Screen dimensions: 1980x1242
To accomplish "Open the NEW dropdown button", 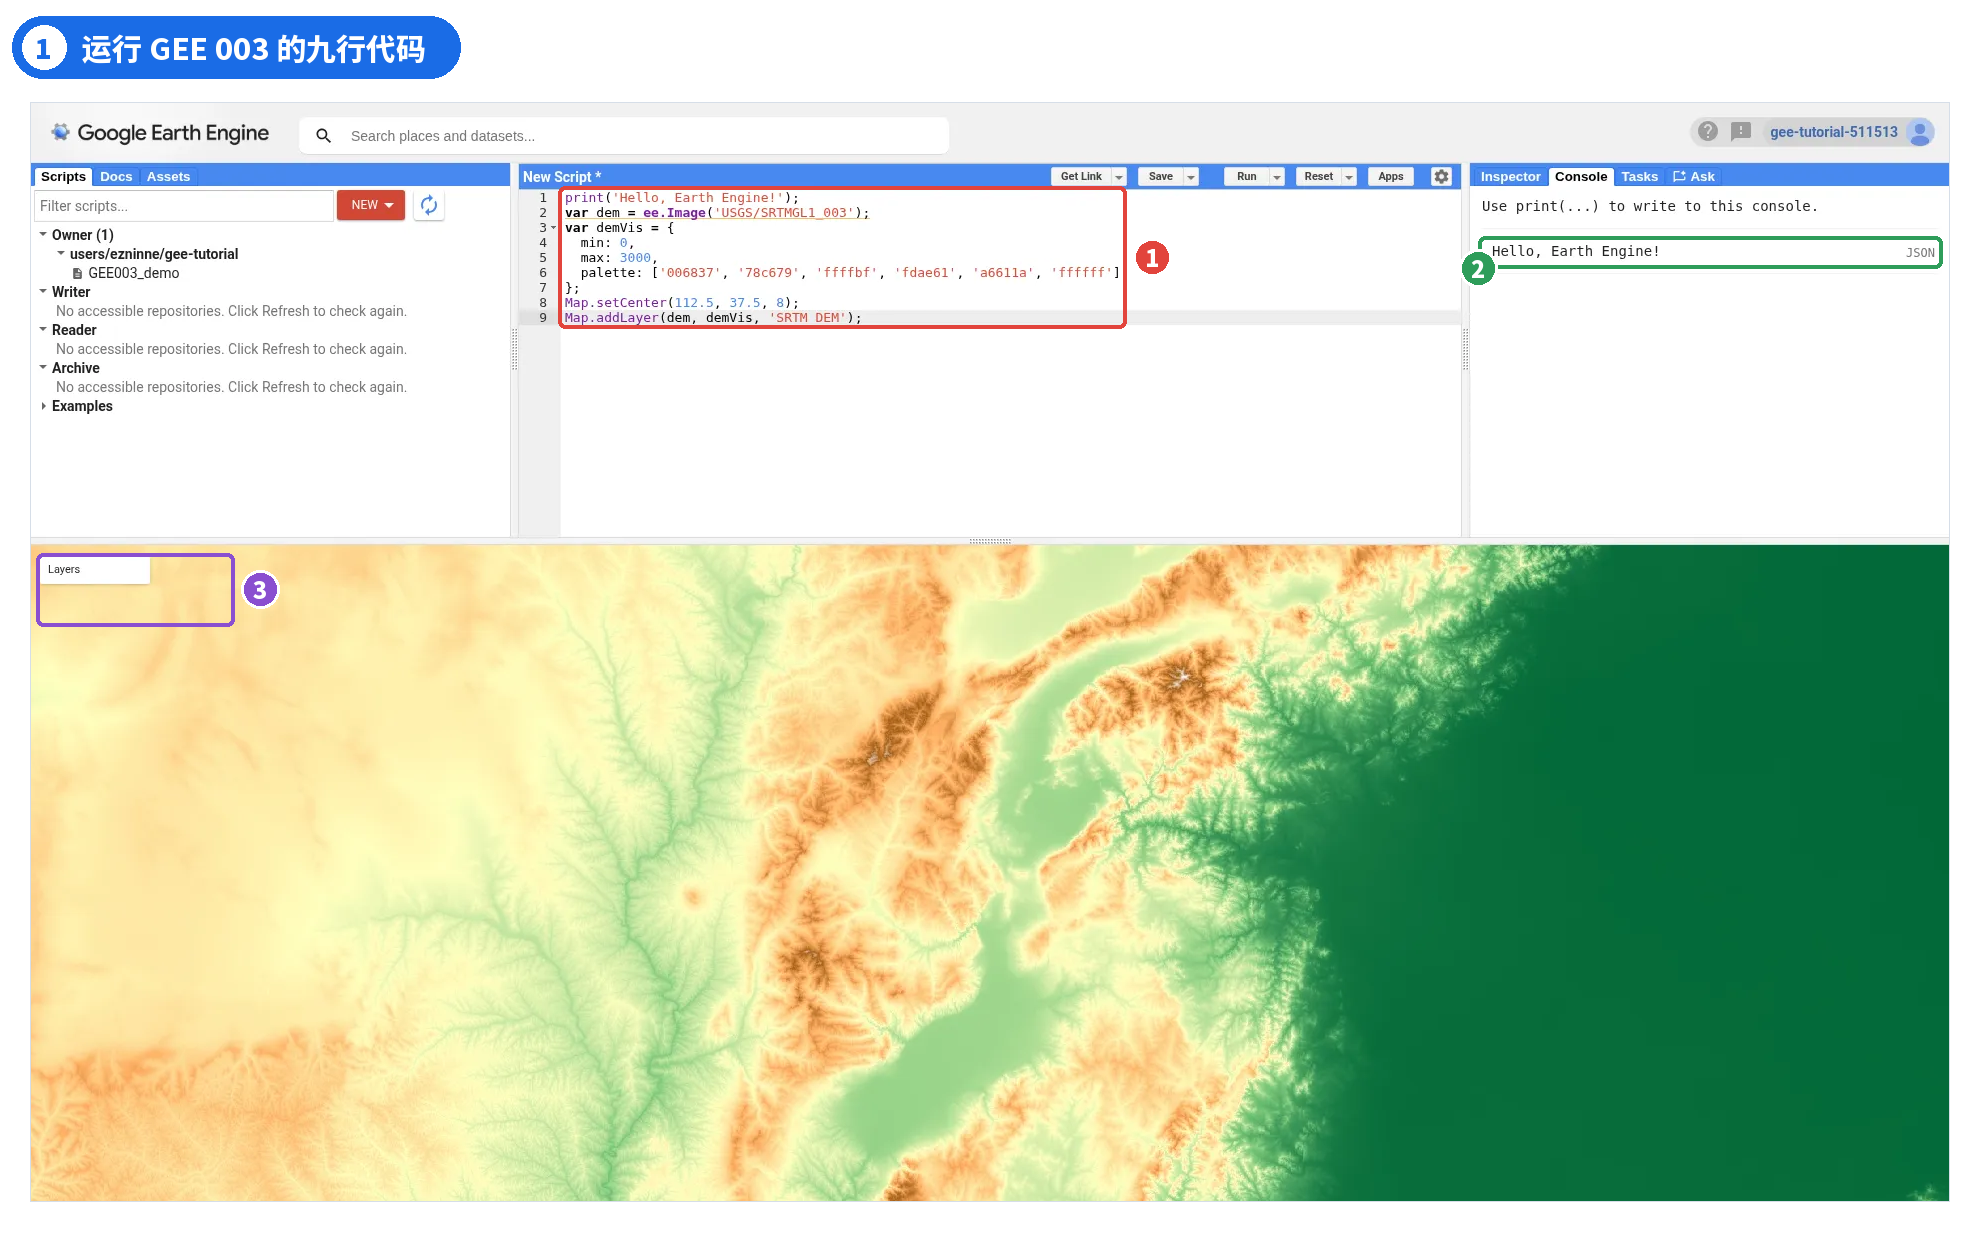I will 371,205.
